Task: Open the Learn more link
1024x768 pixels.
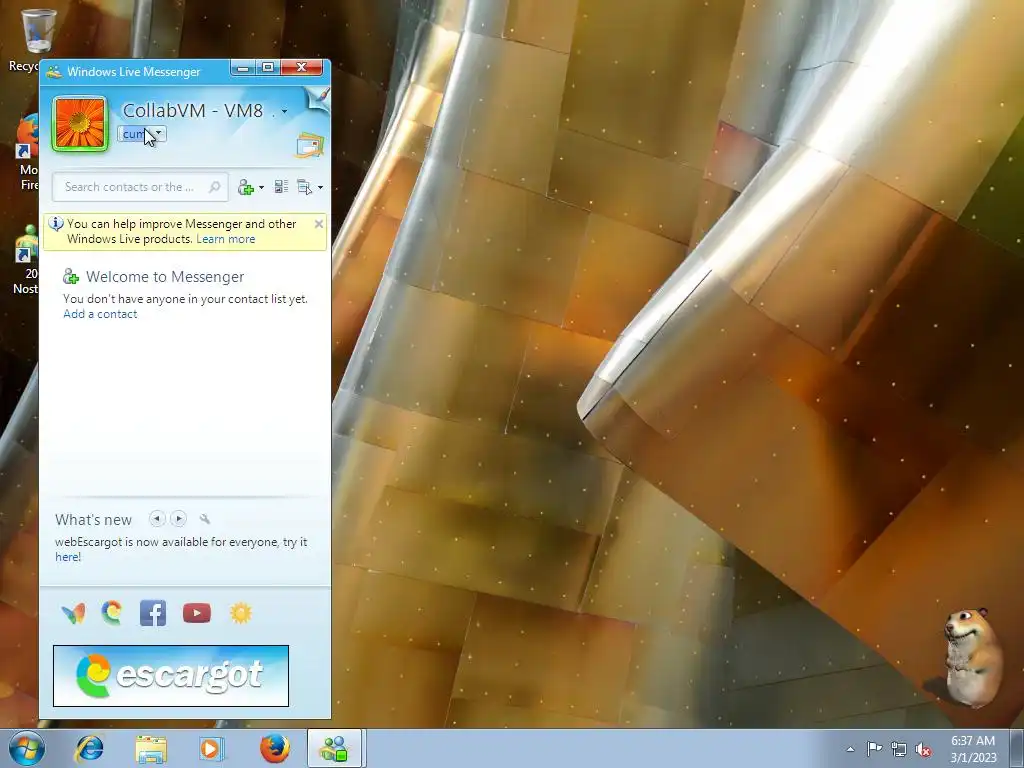Action: pos(225,239)
